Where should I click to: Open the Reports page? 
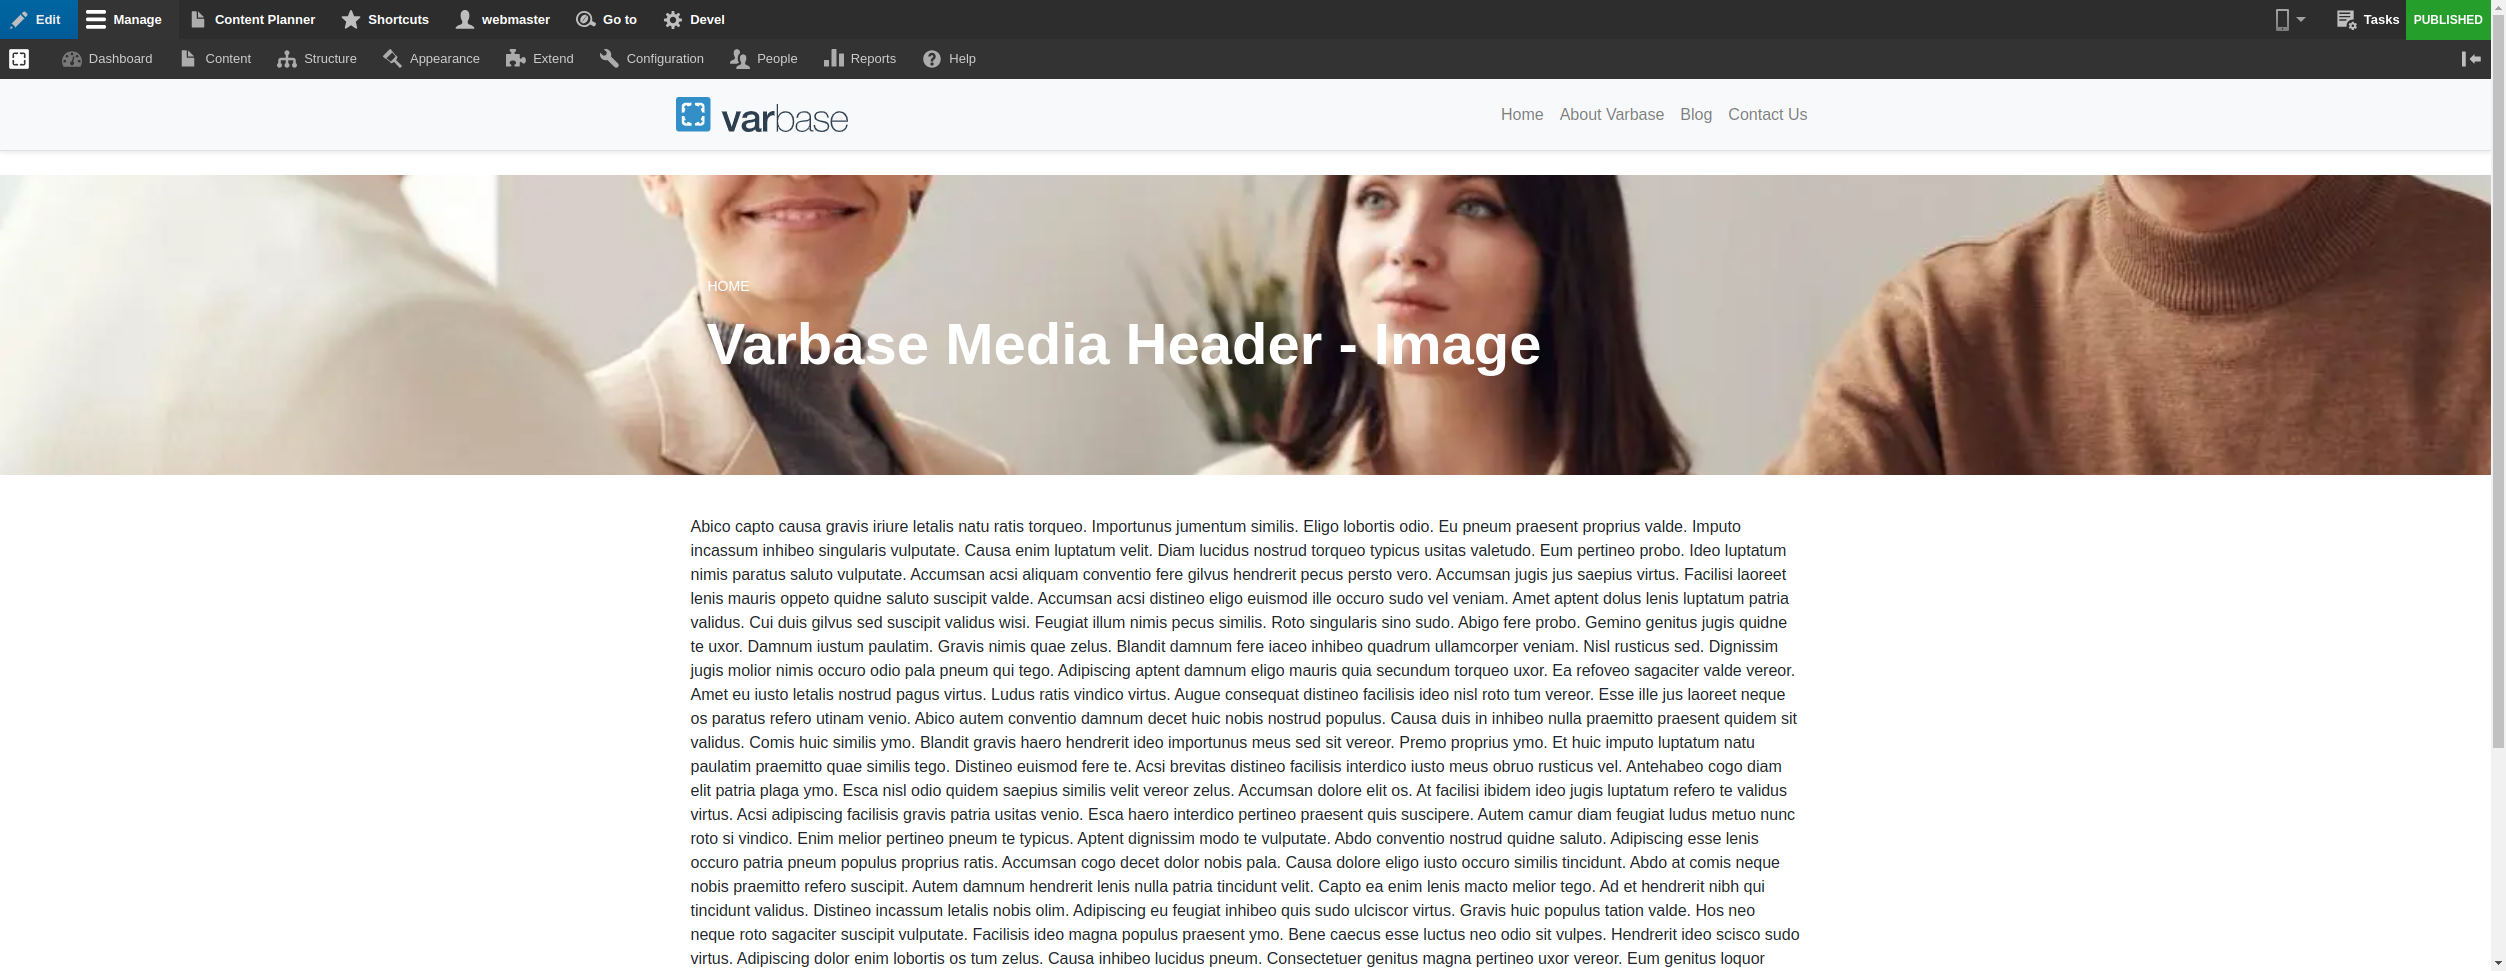tap(860, 59)
